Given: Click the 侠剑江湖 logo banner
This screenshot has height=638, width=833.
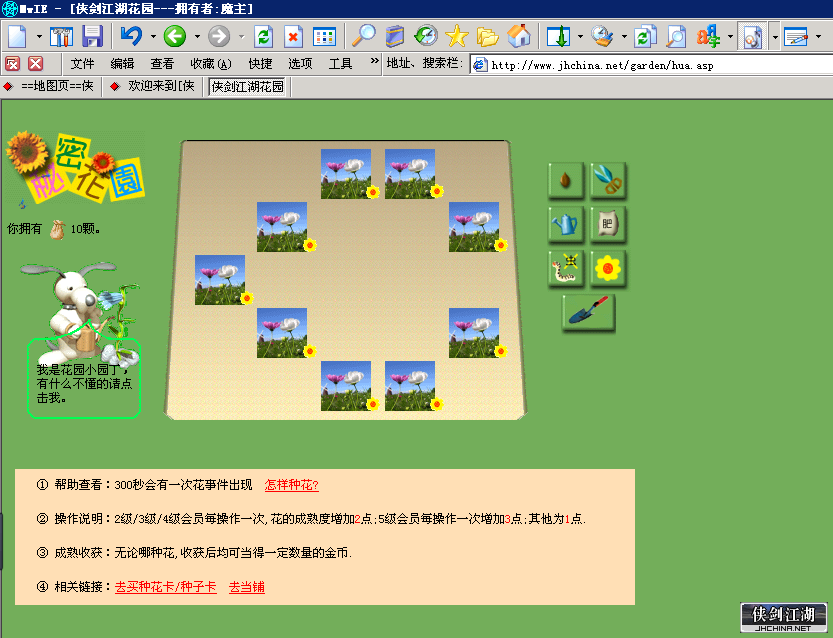Looking at the screenshot, I should pos(784,617).
